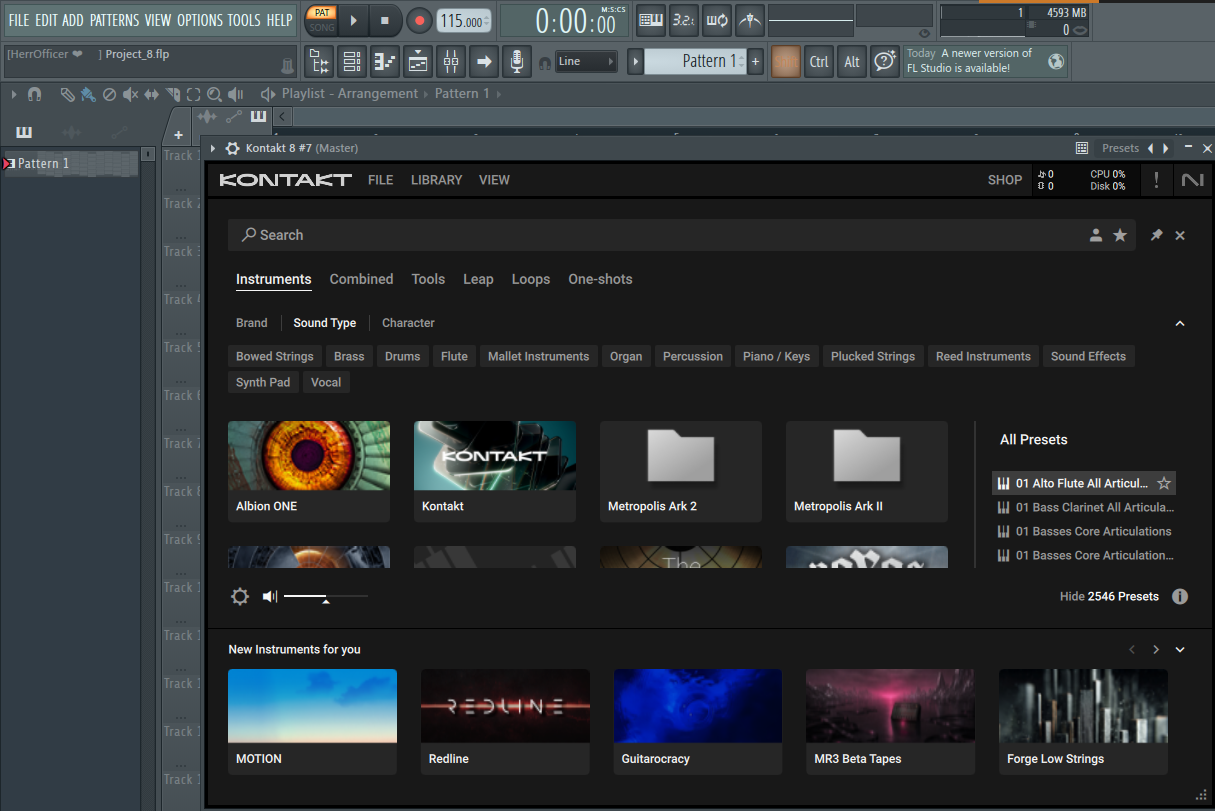Click the right-arrow icon next to the Mixer button
The width and height of the screenshot is (1215, 811).
(484, 62)
